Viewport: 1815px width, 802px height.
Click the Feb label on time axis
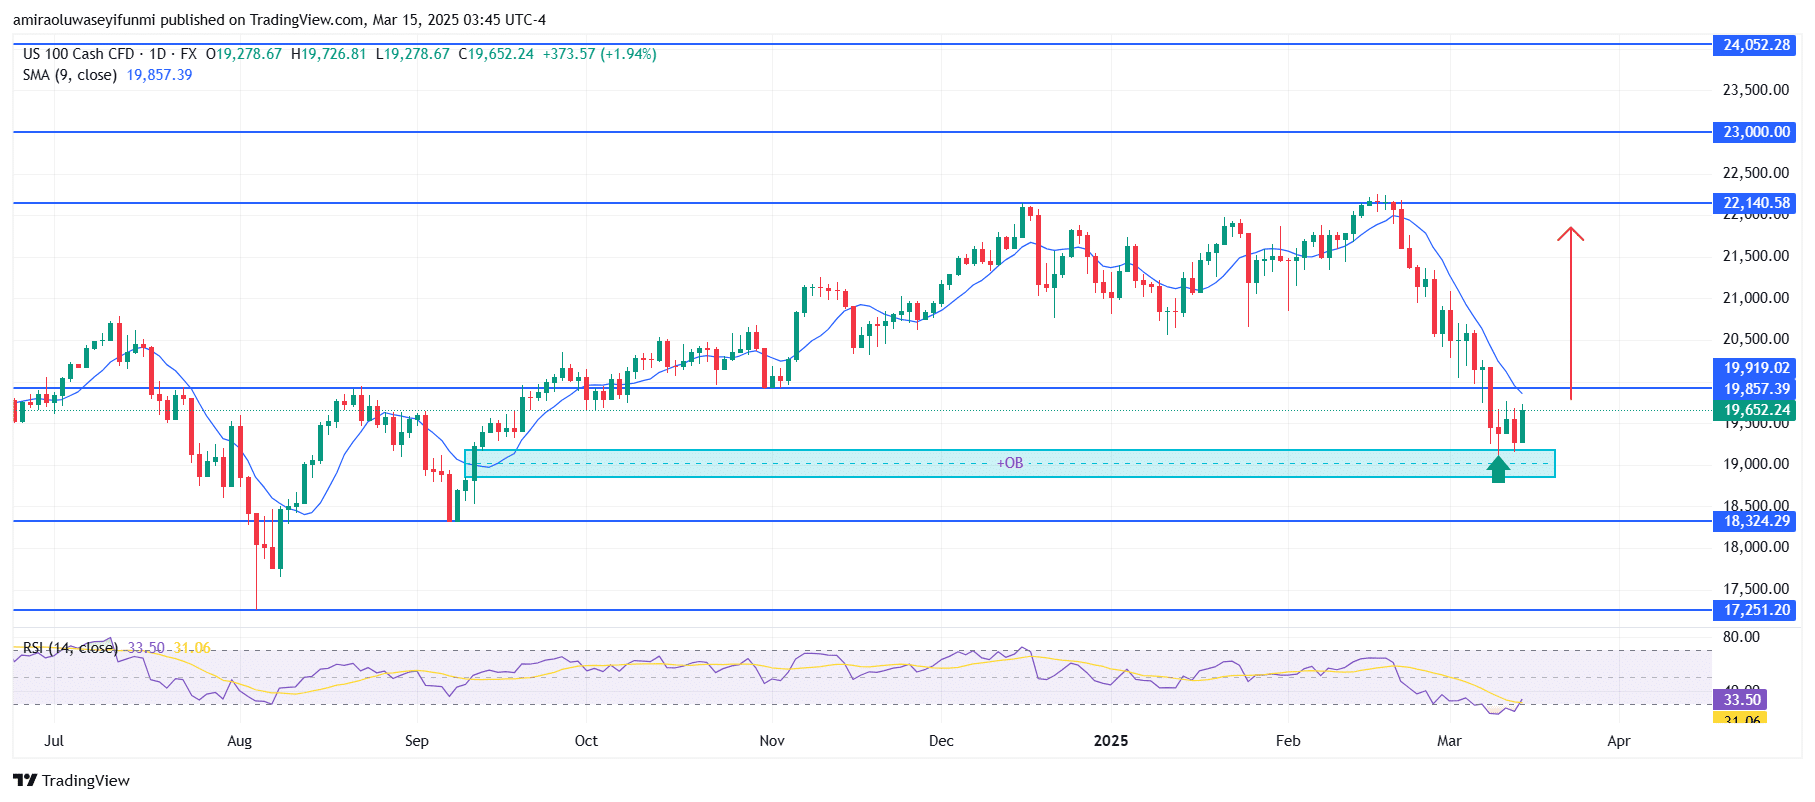tap(1288, 741)
